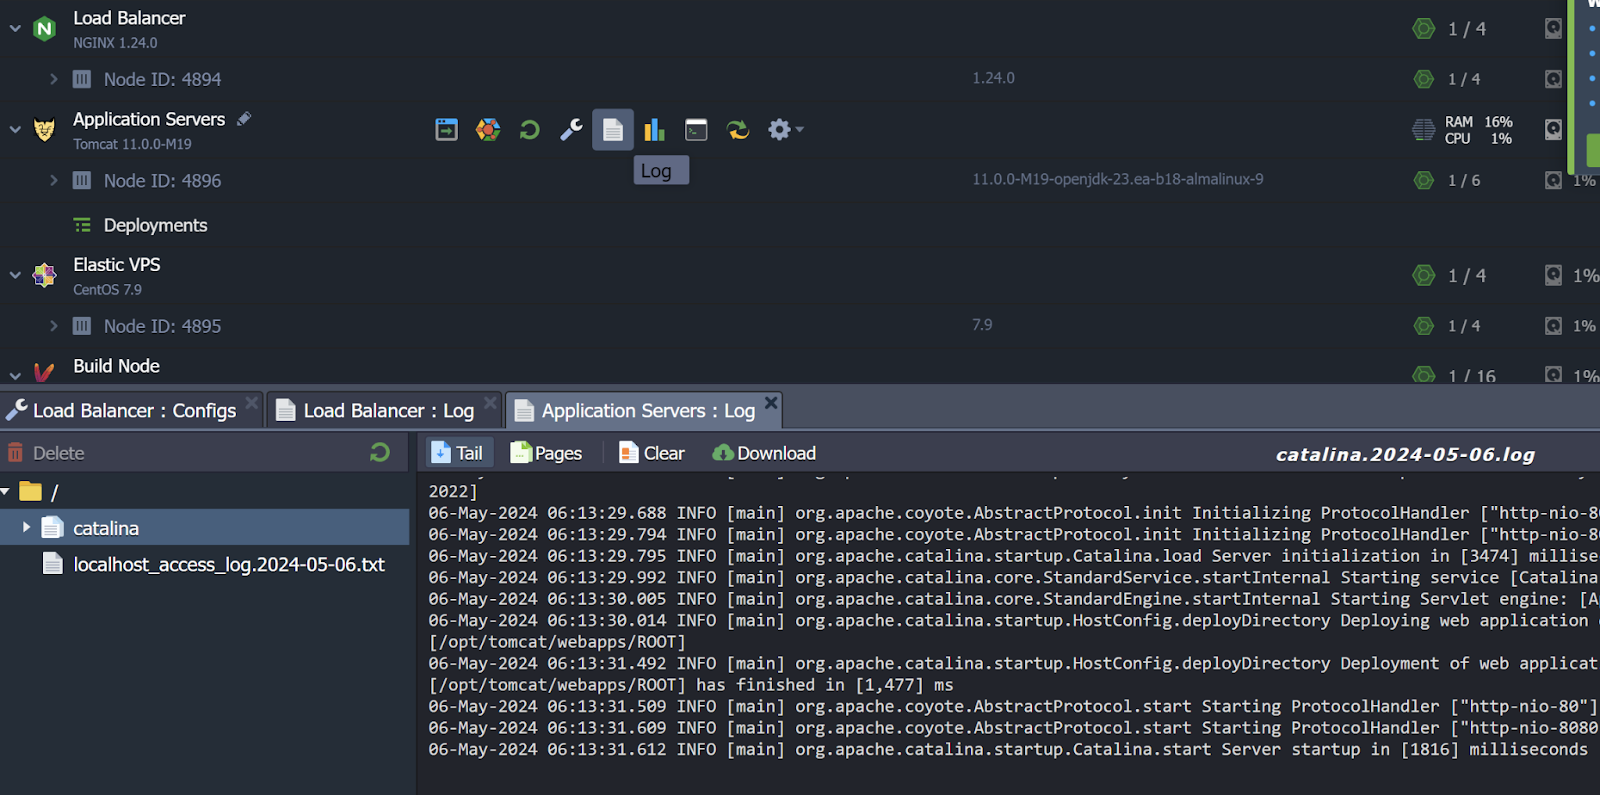Open Statistics bar chart icon

coord(654,129)
